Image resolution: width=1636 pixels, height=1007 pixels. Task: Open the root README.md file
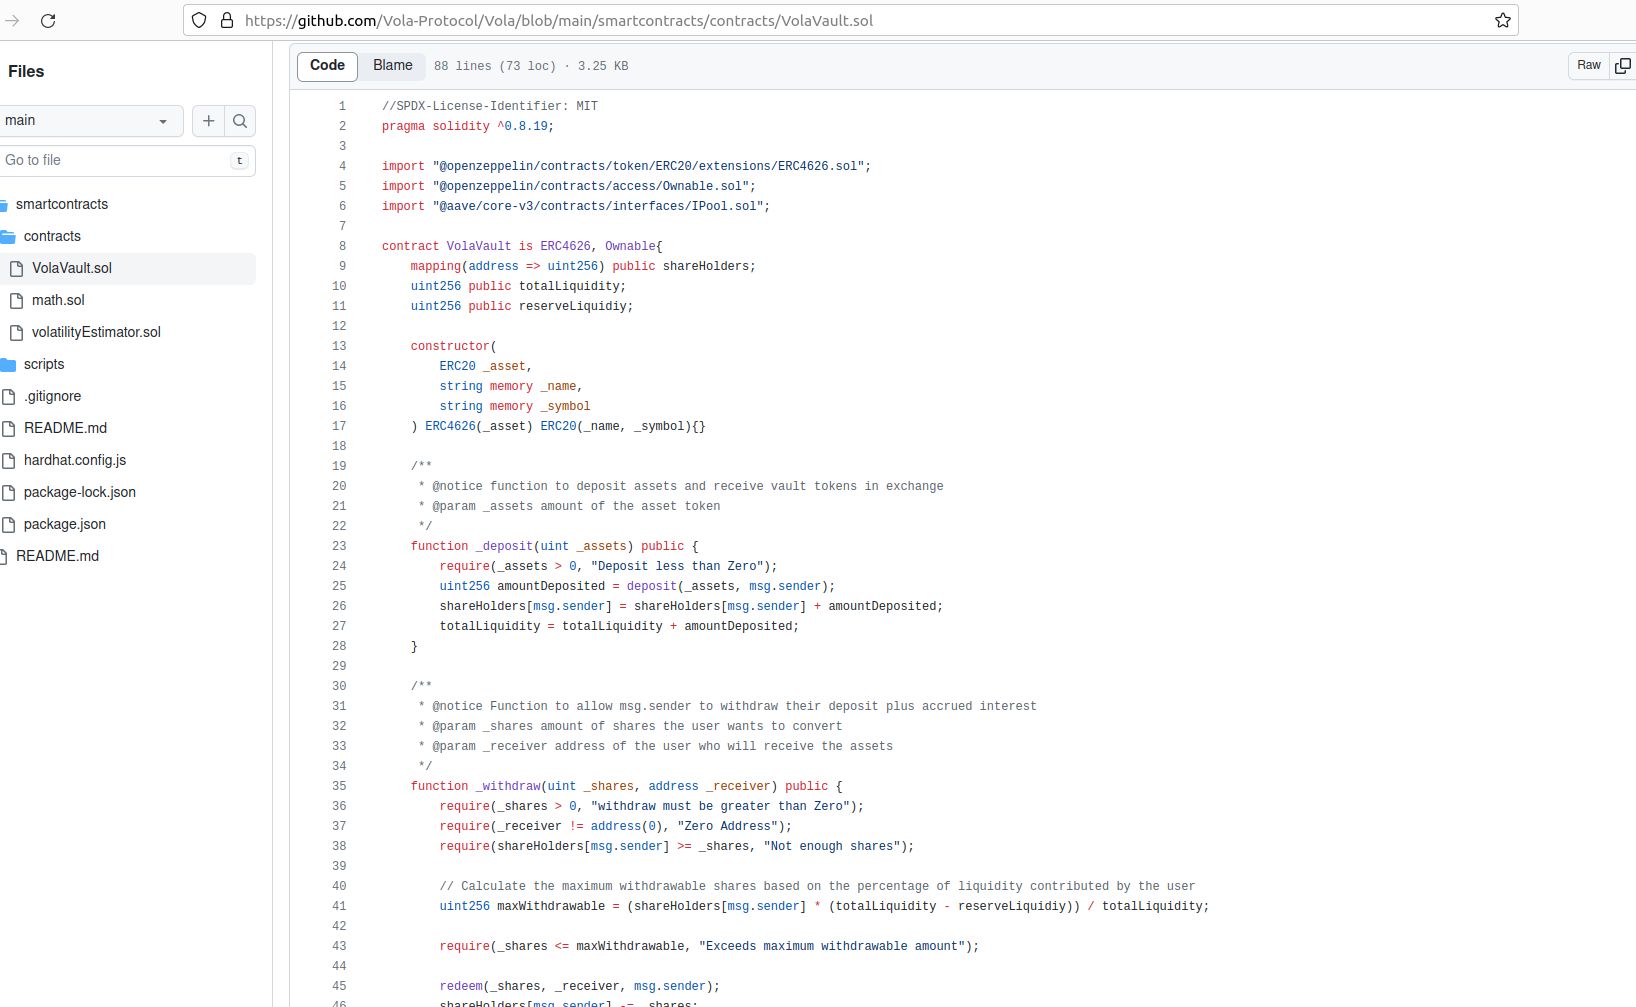[x=57, y=556]
